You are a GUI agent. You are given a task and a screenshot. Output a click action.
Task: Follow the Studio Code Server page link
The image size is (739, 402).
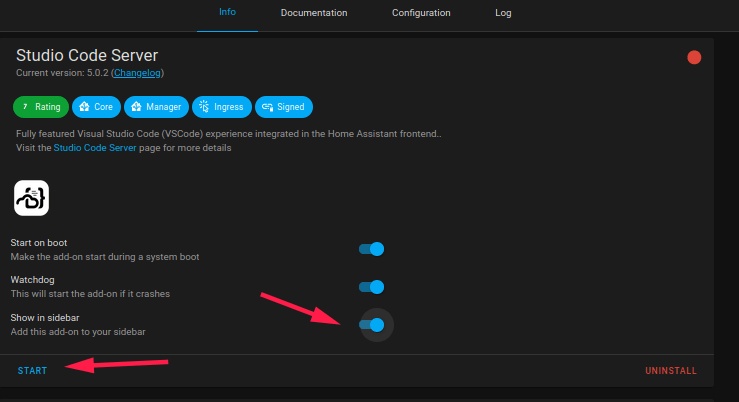(x=95, y=148)
